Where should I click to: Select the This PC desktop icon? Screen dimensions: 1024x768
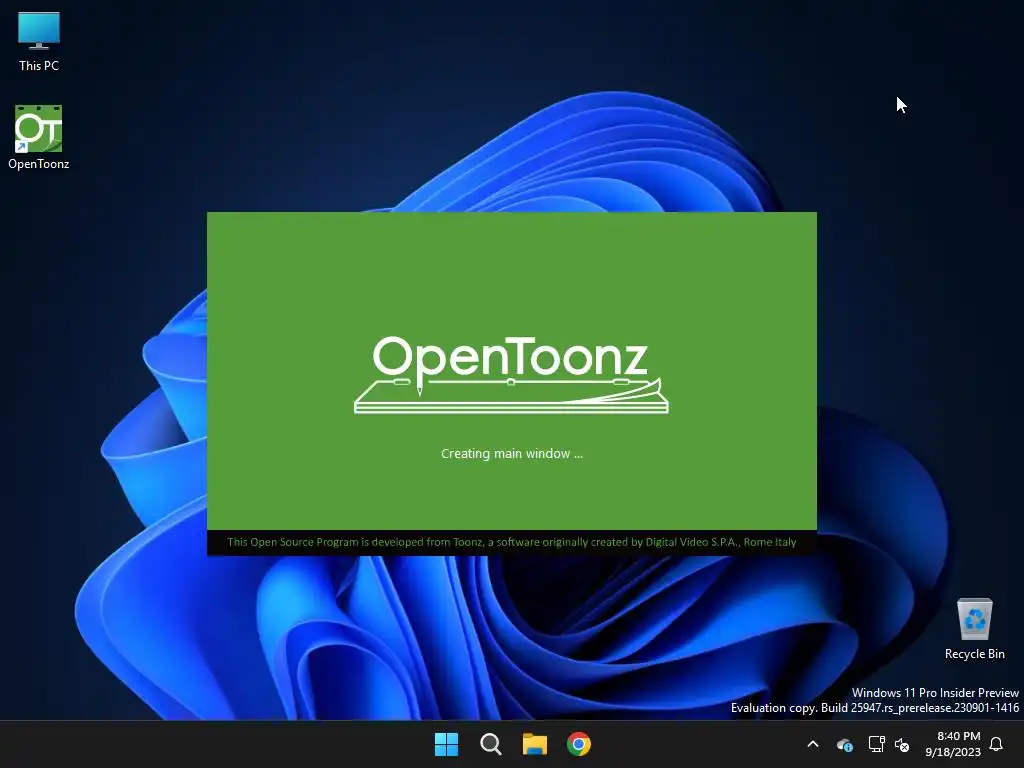[x=39, y=41]
